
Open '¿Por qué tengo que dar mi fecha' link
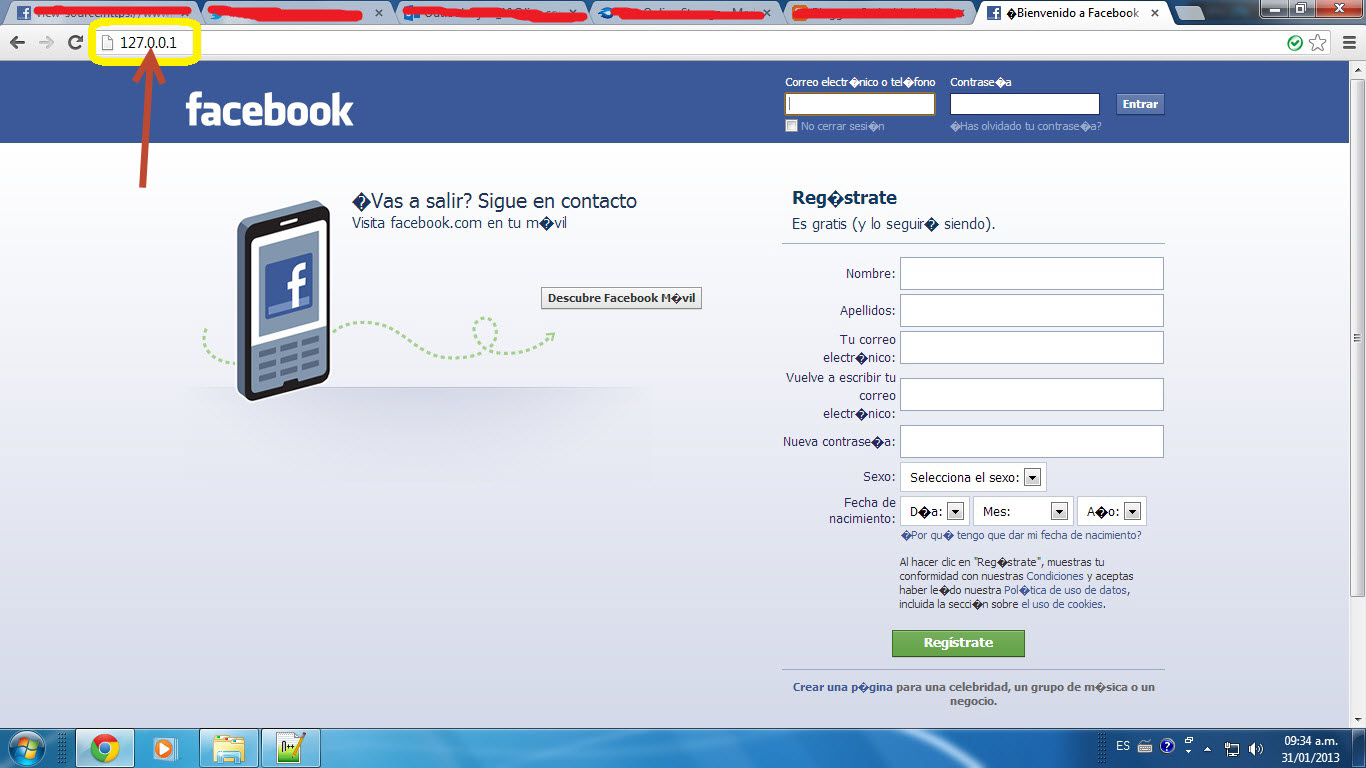pos(1021,535)
